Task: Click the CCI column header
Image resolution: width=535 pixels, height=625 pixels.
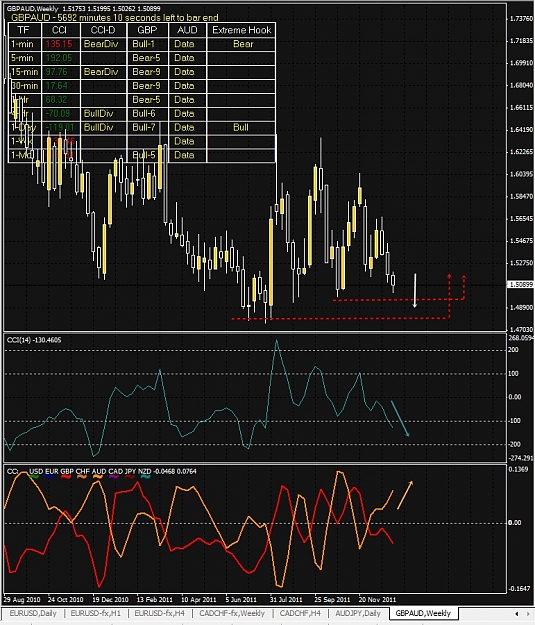Action: 59,30
